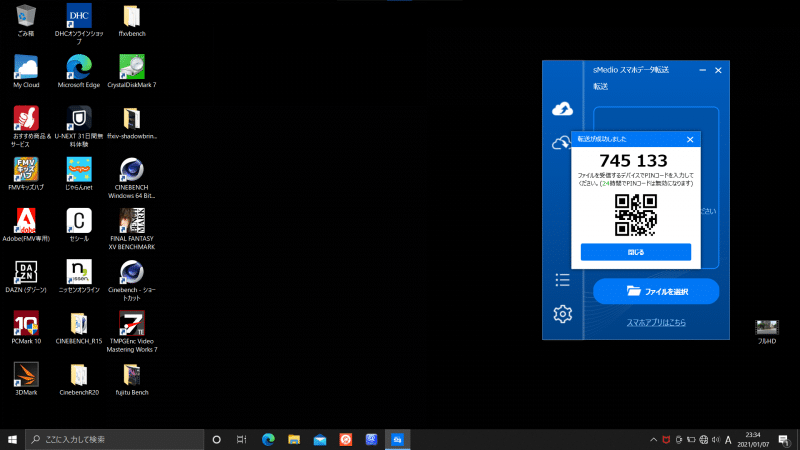
Task: Select the CINEBENCH_R15 folder icon
Action: click(79, 328)
